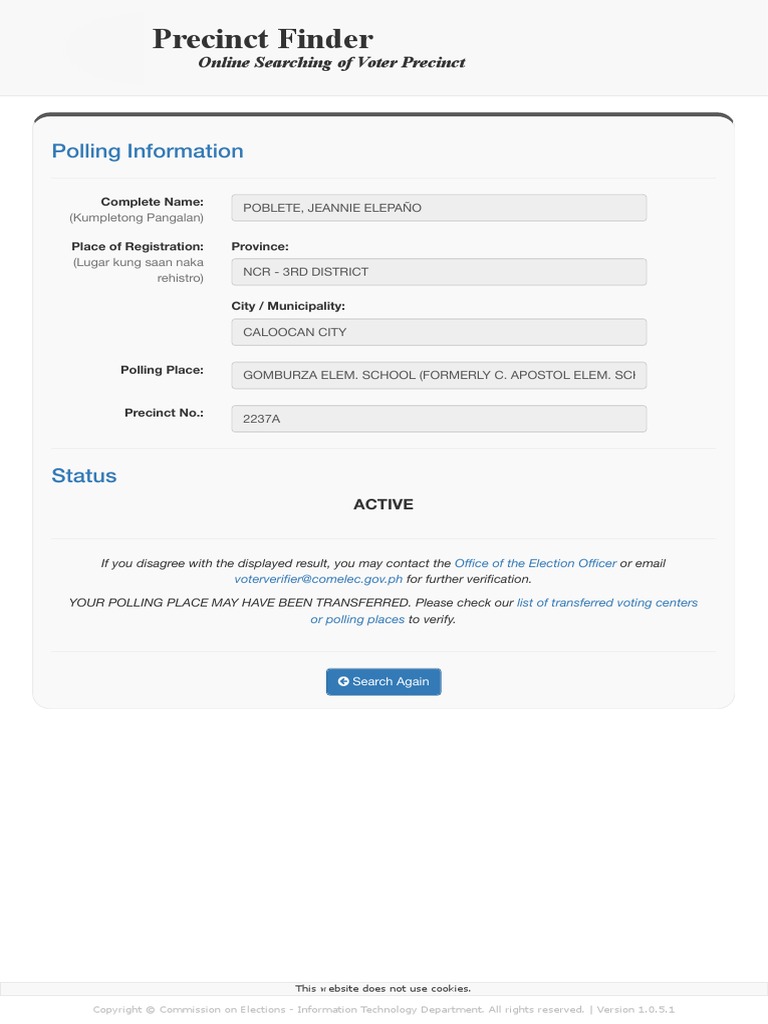Screen dimensions: 768x1024
Task: Open list of transferred voting centers link
Action: coord(607,603)
